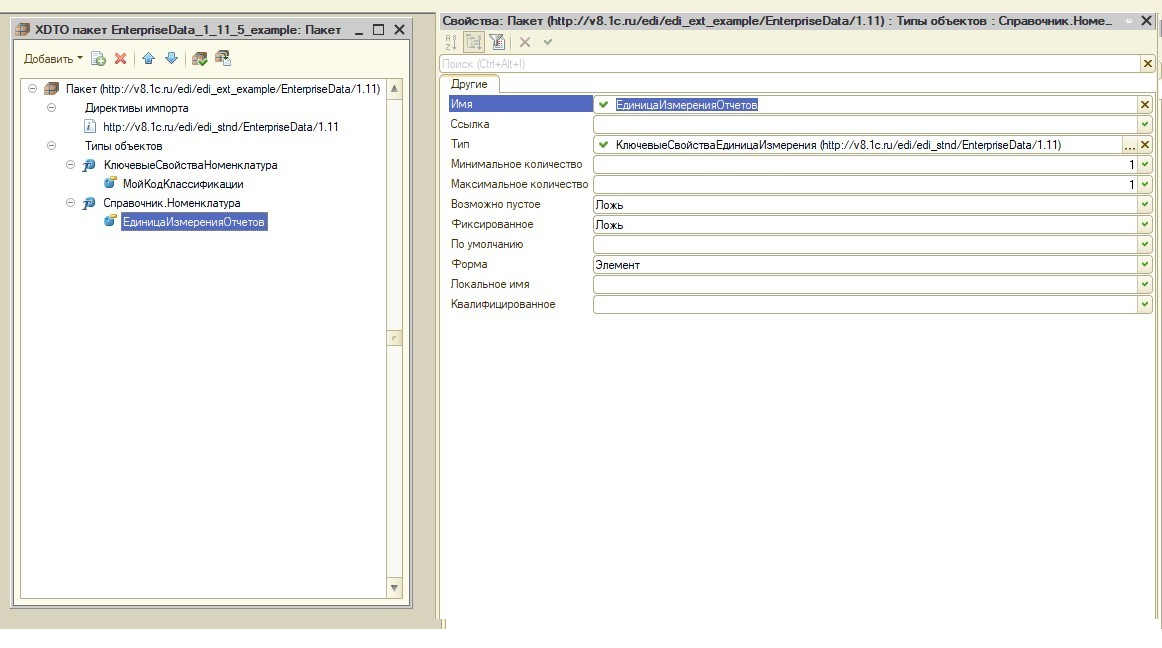Screen dimensions: 1162x648
Task: Toggle the important-properties filter icon
Action: [497, 42]
